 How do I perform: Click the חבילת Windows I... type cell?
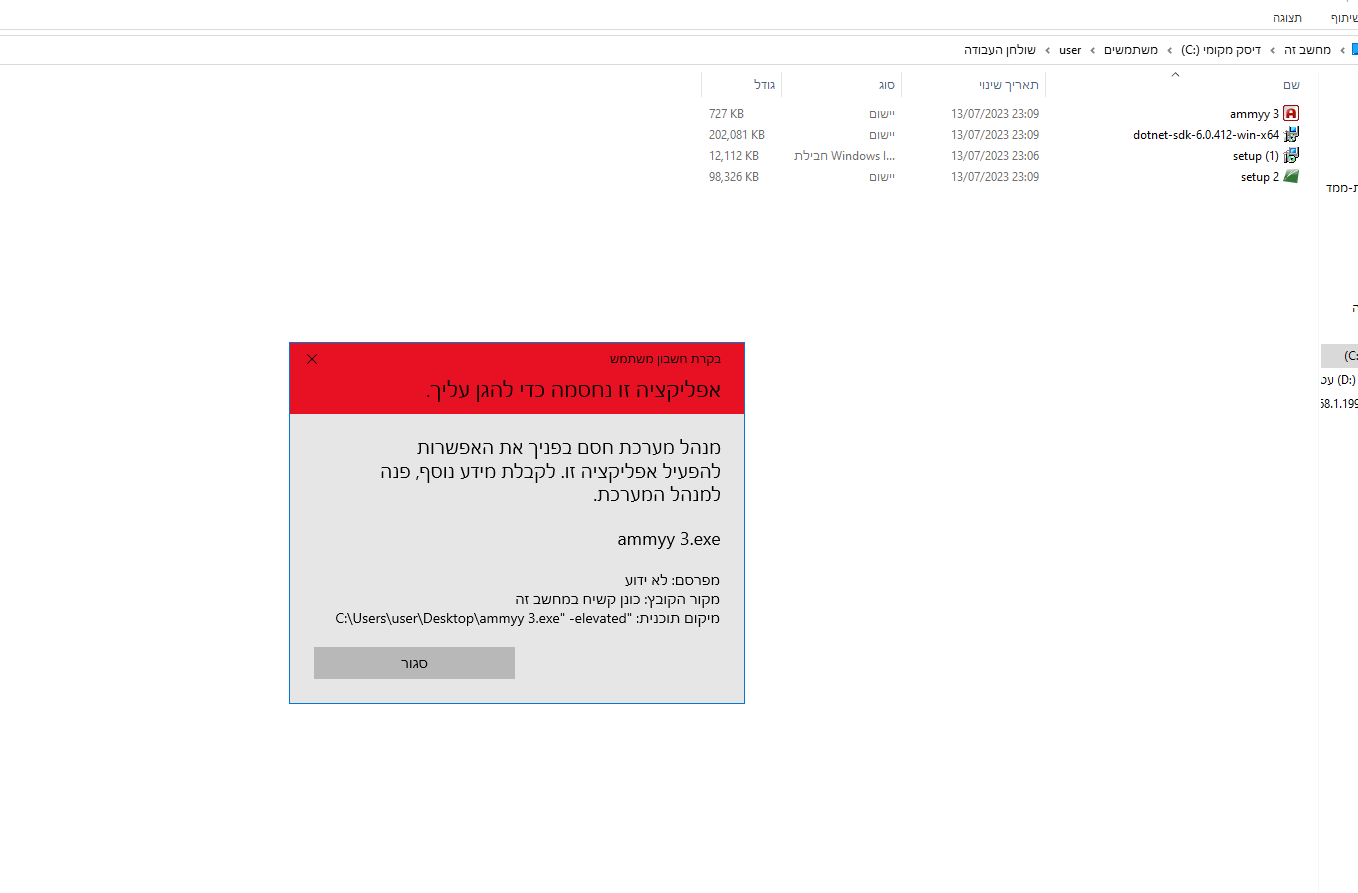845,156
